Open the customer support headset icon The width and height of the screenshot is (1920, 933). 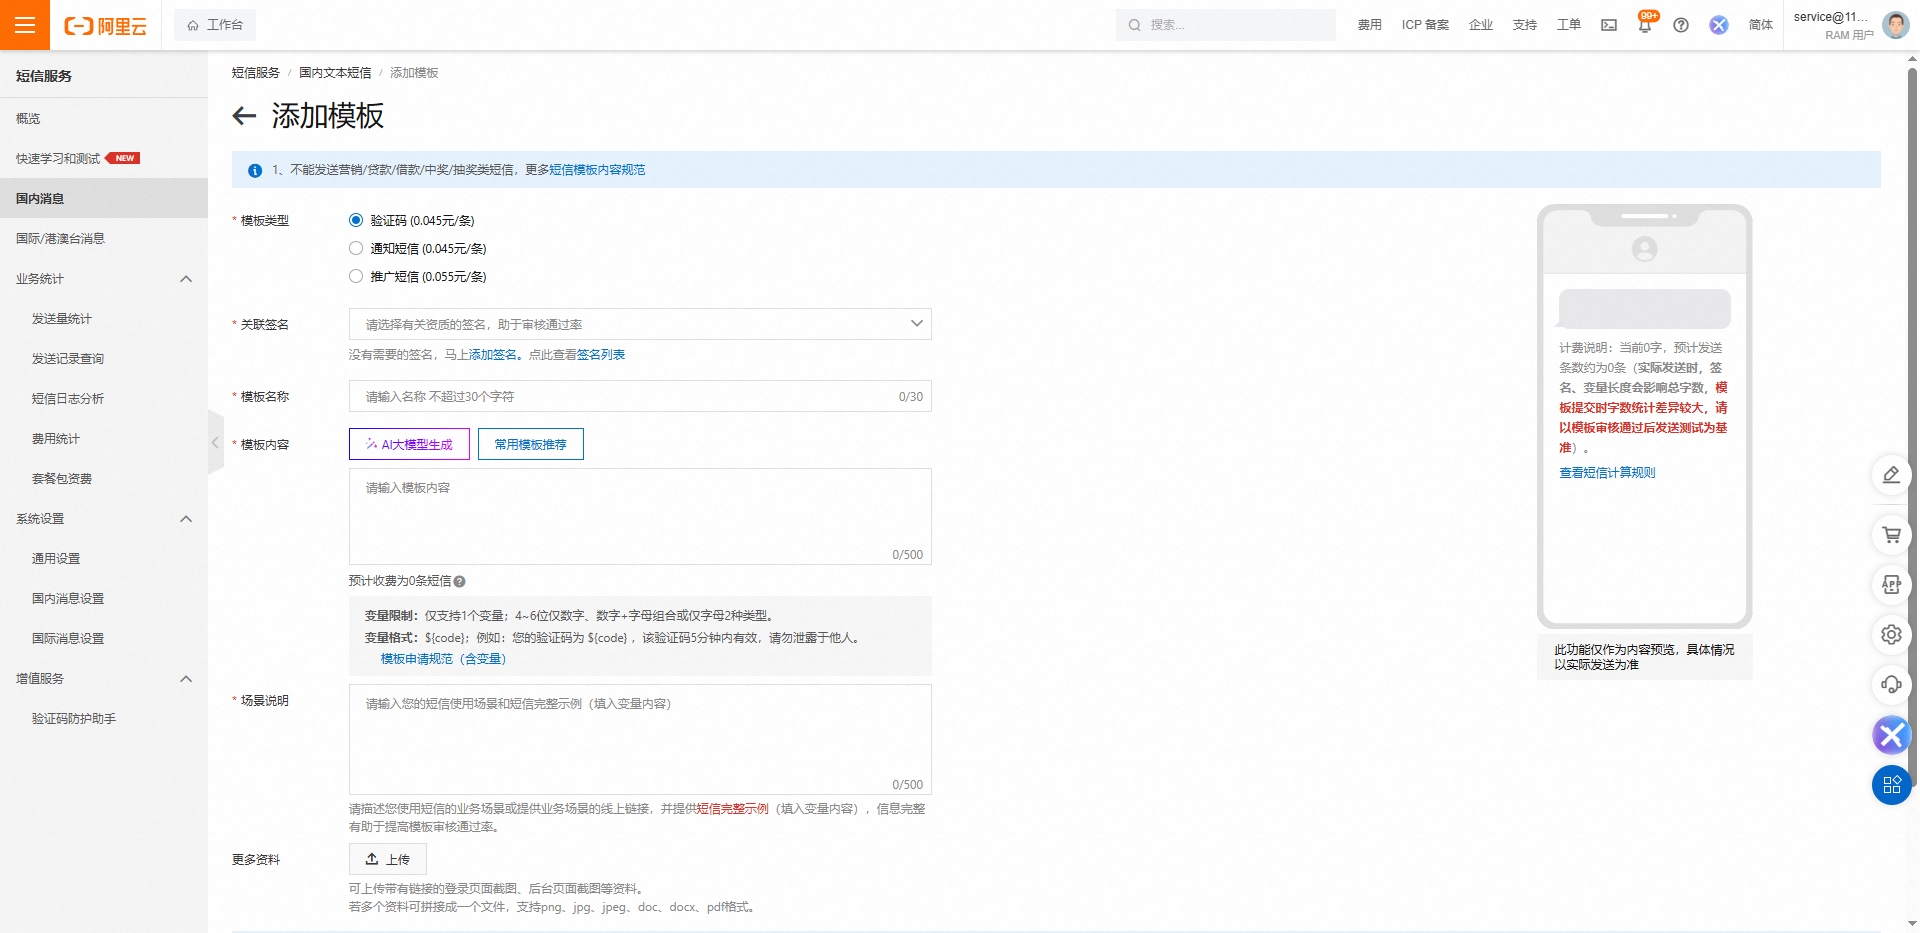pos(1890,685)
